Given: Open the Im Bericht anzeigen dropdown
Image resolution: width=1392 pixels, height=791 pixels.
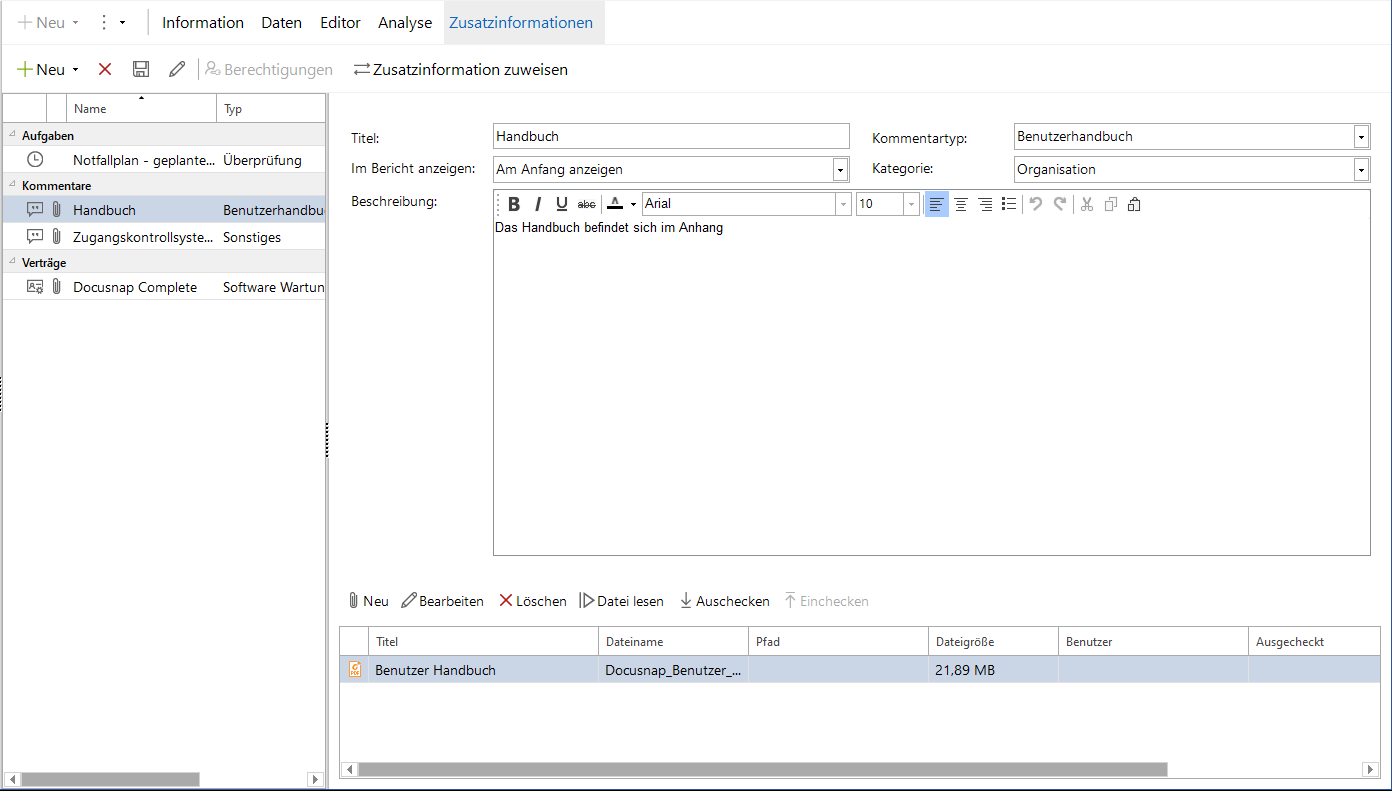Looking at the screenshot, I should coord(840,170).
